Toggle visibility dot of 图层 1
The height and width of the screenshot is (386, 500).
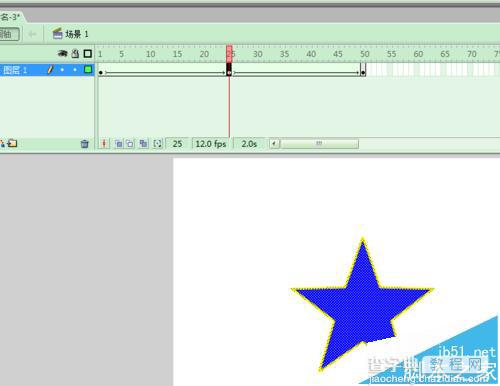pos(62,70)
